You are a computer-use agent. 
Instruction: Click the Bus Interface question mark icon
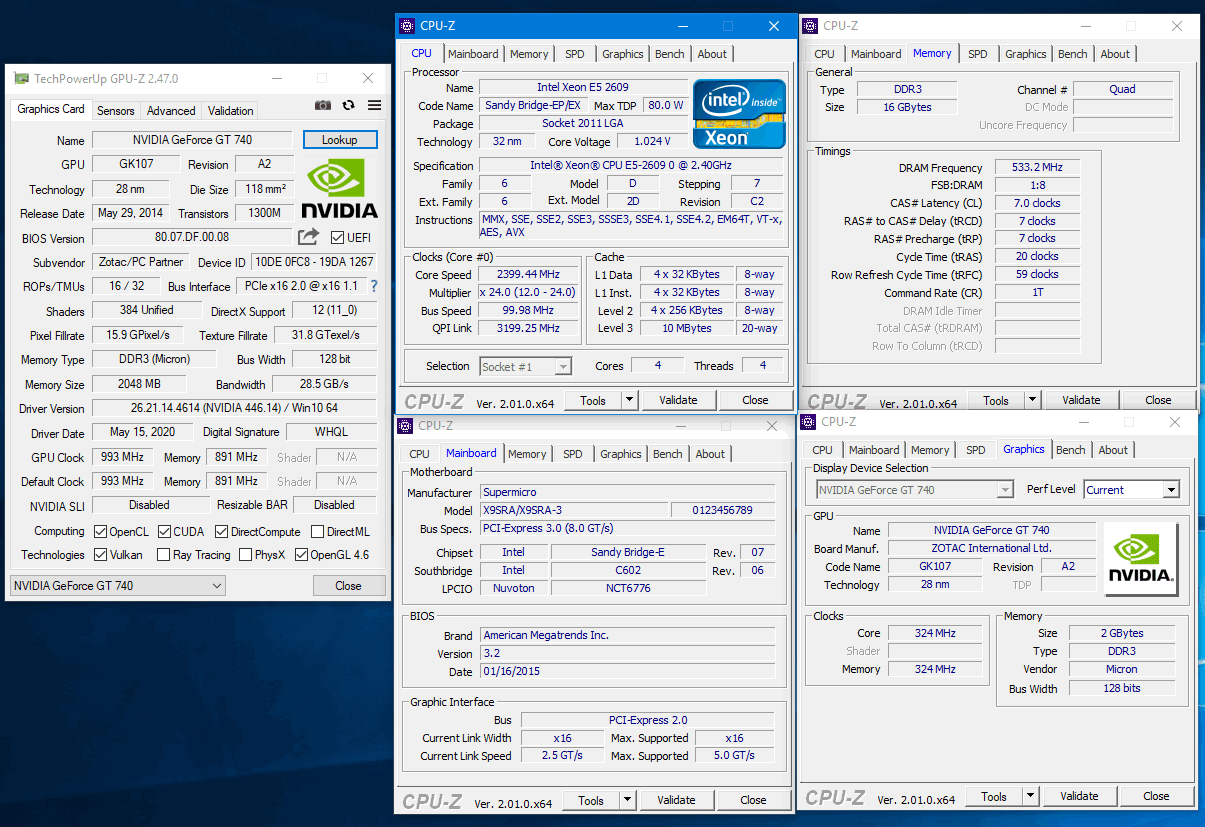click(374, 286)
